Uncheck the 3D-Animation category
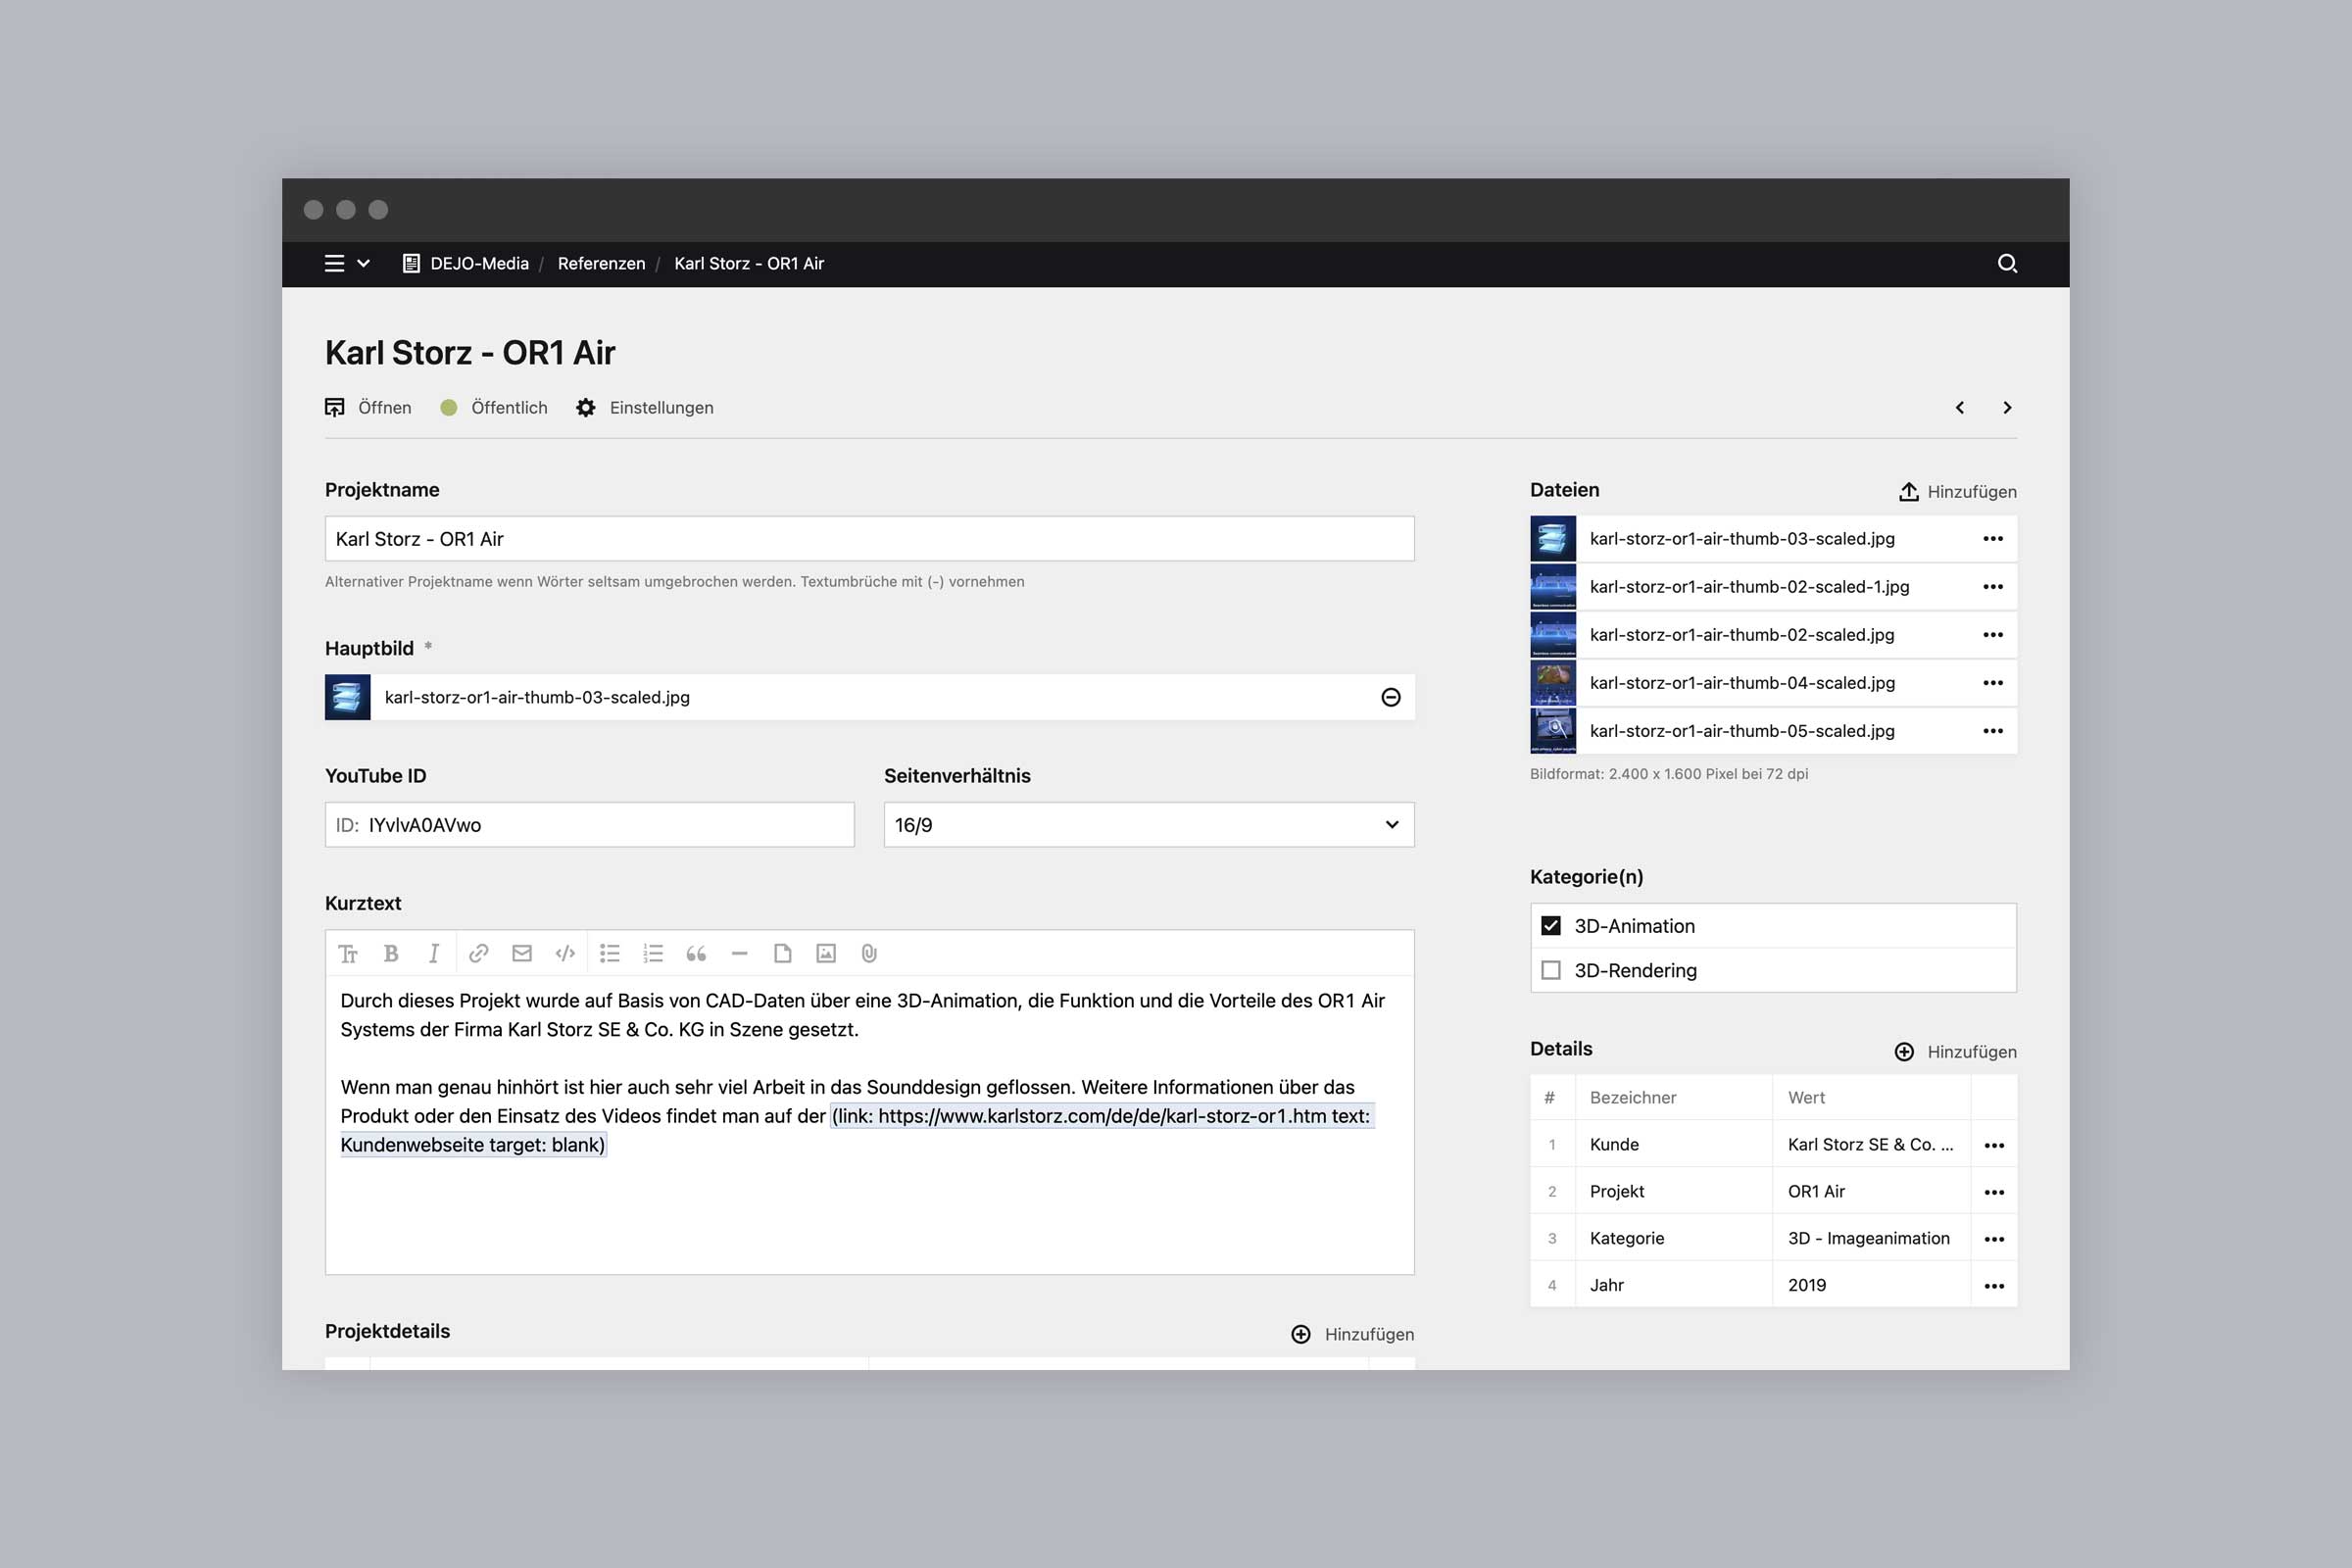Screen dimensions: 2352x1568 (x=1551, y=926)
